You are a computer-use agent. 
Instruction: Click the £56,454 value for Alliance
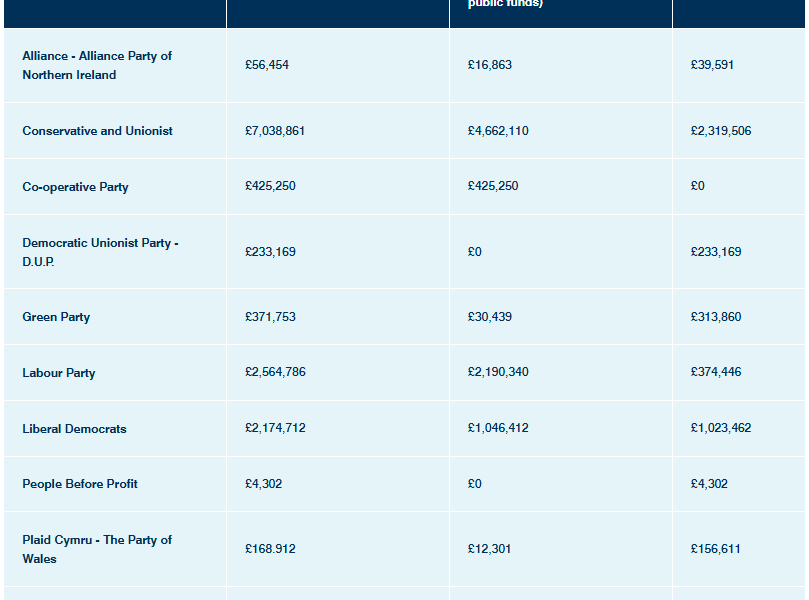(267, 65)
